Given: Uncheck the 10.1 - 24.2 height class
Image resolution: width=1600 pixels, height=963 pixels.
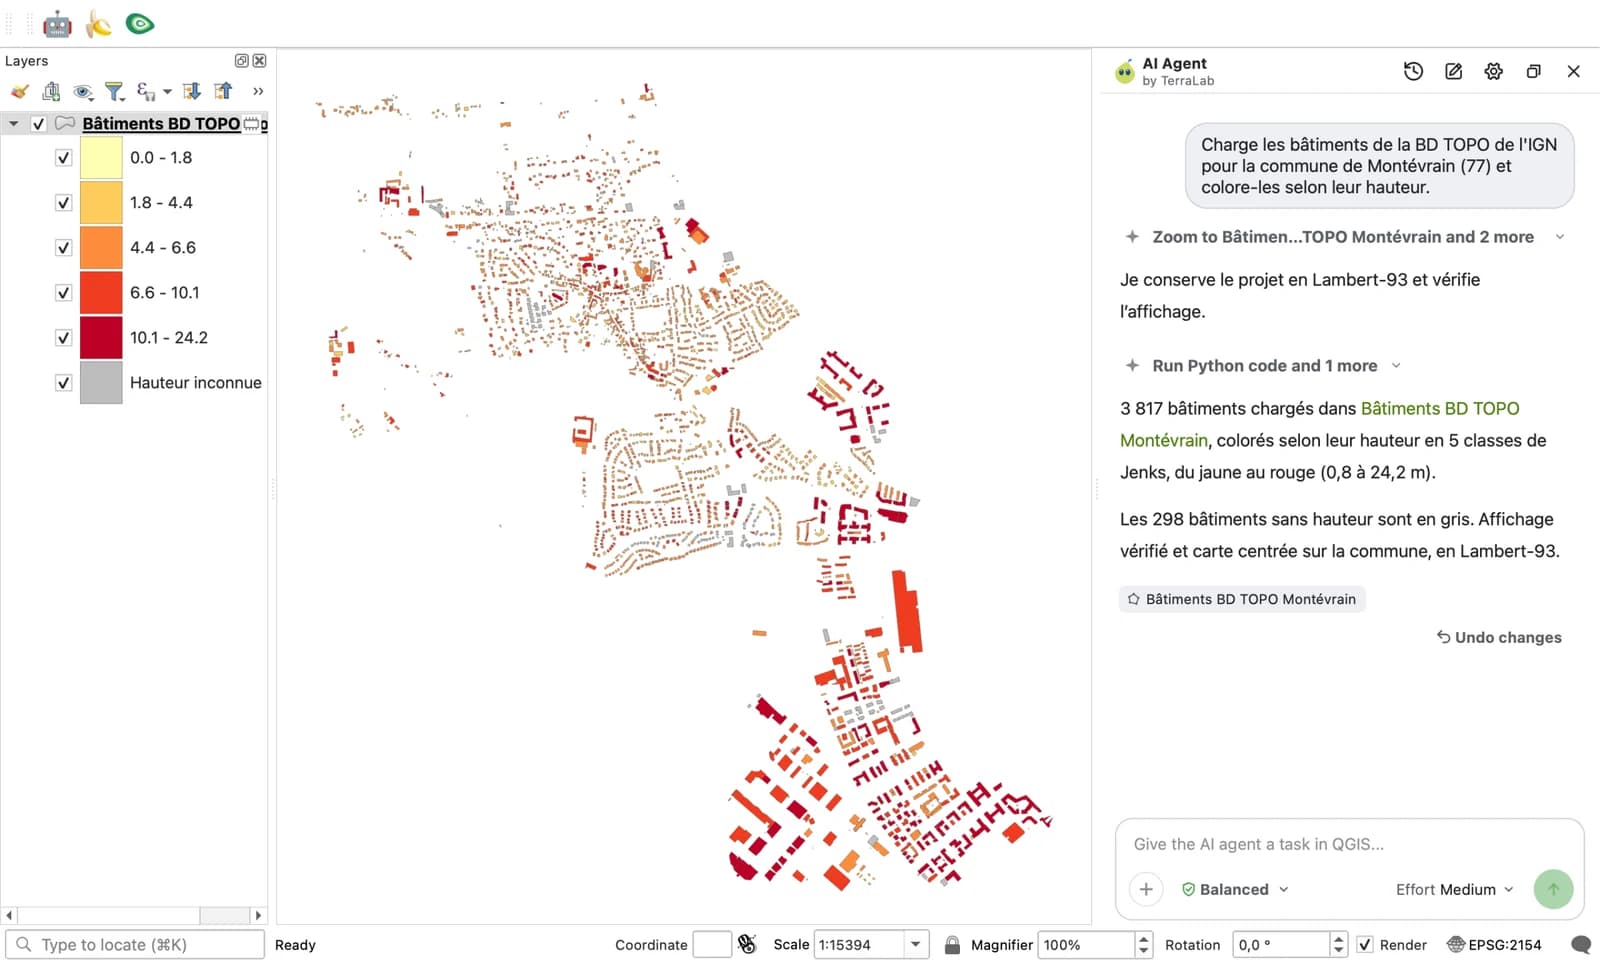Looking at the screenshot, I should [63, 338].
